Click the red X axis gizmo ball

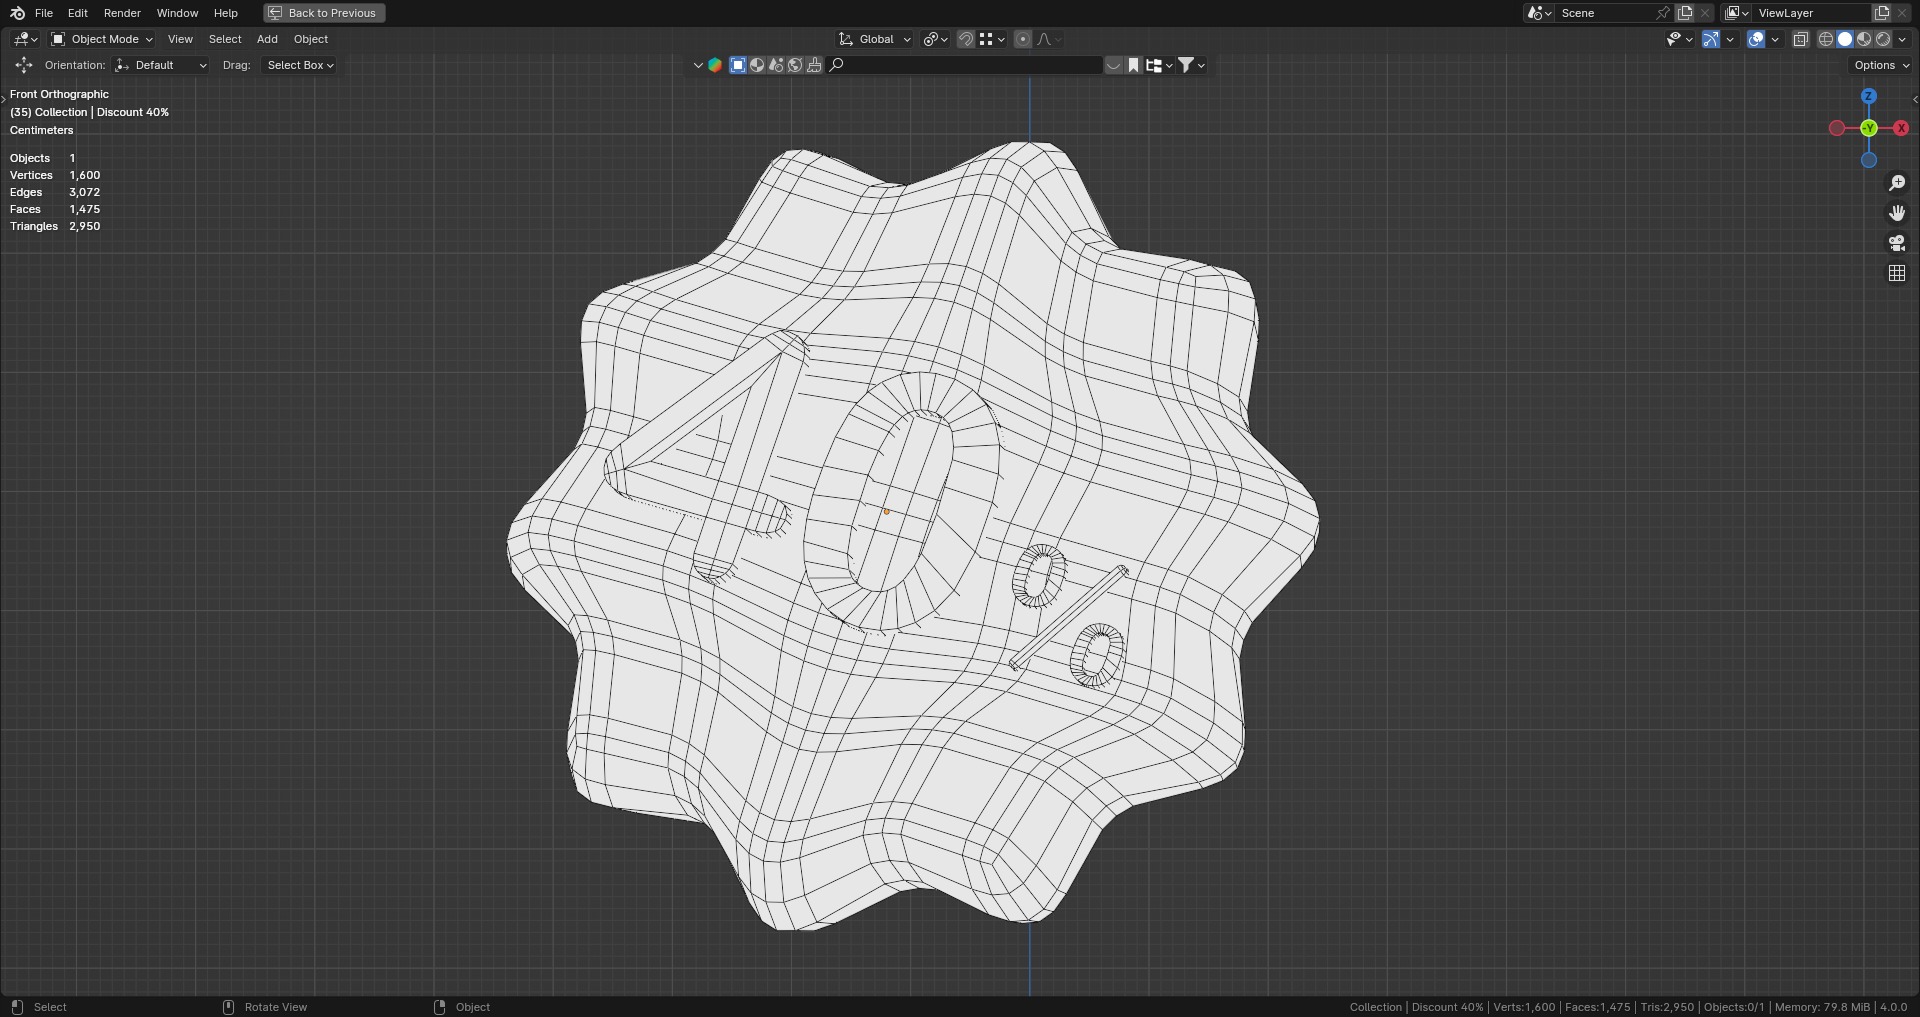coord(1901,128)
